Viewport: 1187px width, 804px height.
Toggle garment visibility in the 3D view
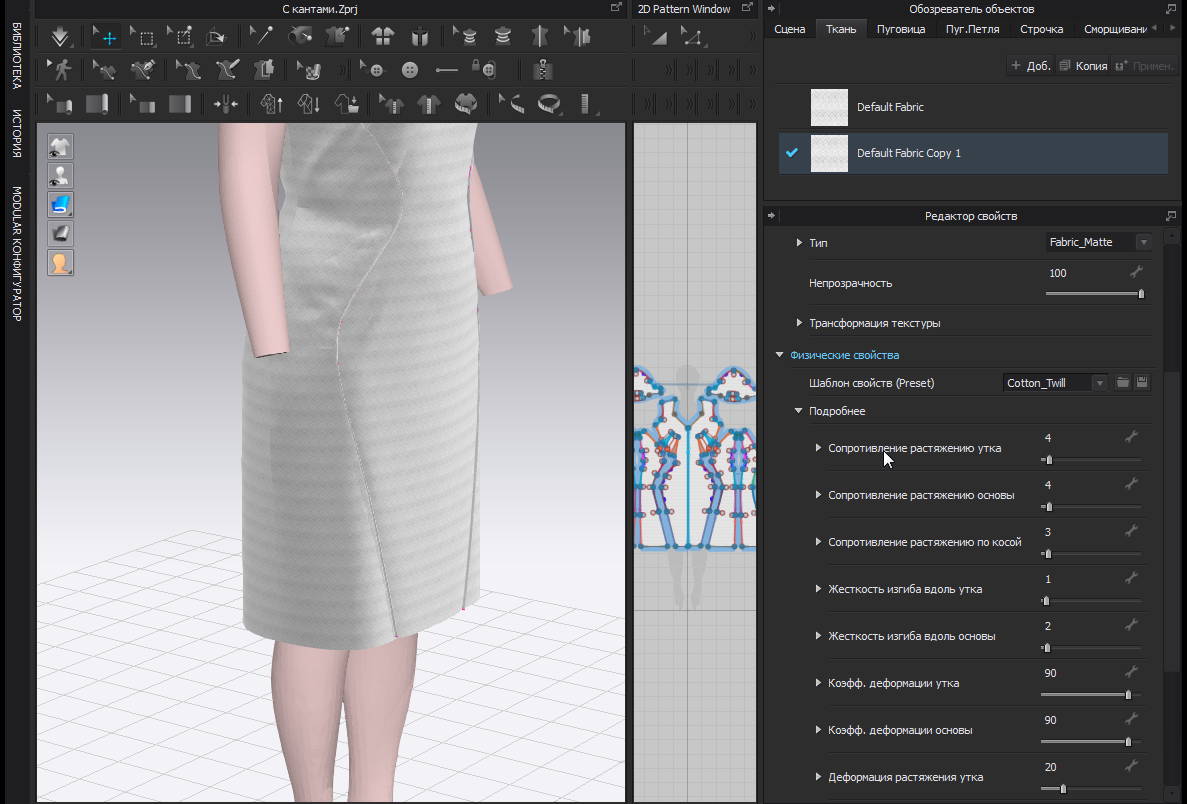60,147
